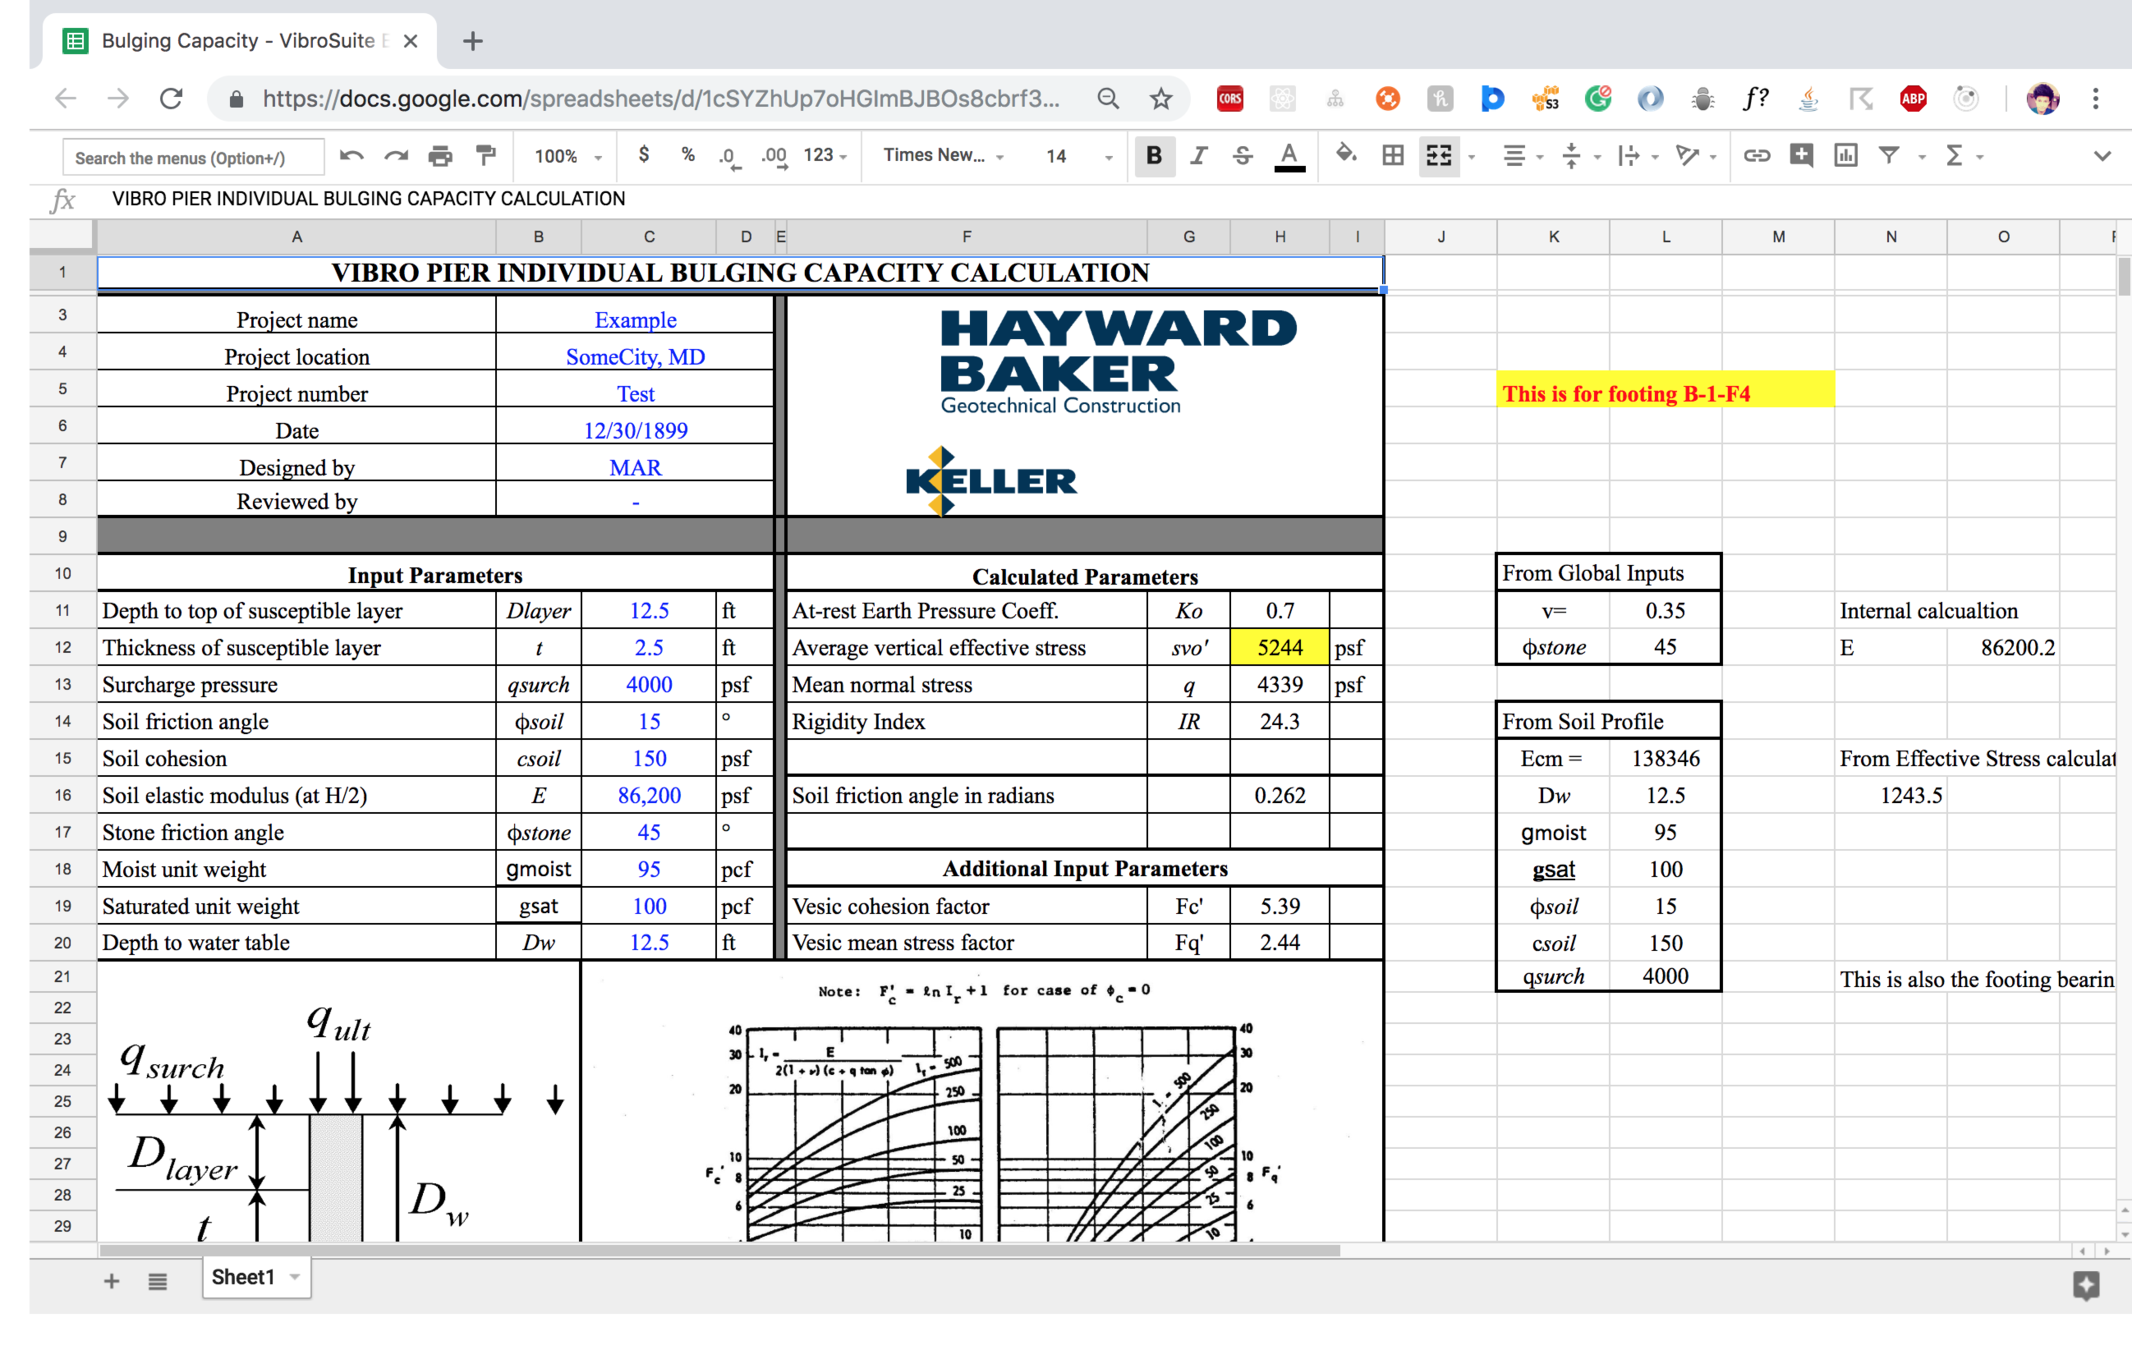This screenshot has height=1350, width=2132.
Task: Click the Undo arrow icon
Action: pyautogui.click(x=351, y=156)
